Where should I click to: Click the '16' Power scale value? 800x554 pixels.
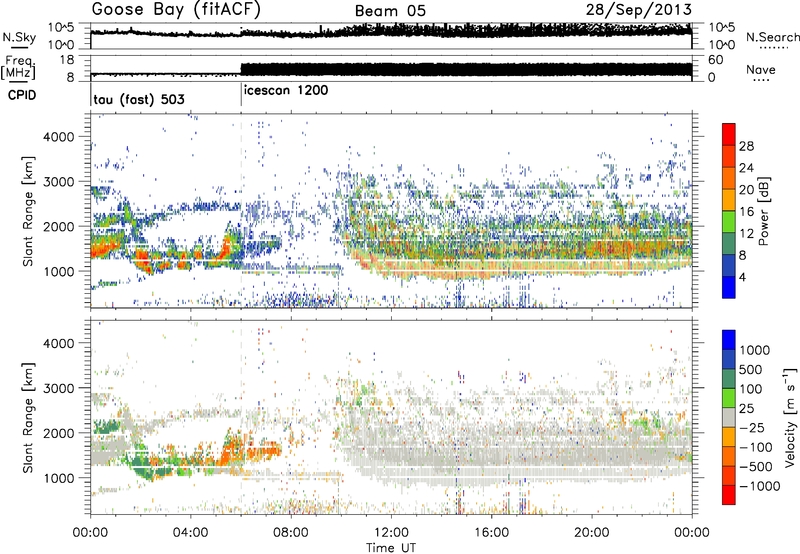[746, 212]
